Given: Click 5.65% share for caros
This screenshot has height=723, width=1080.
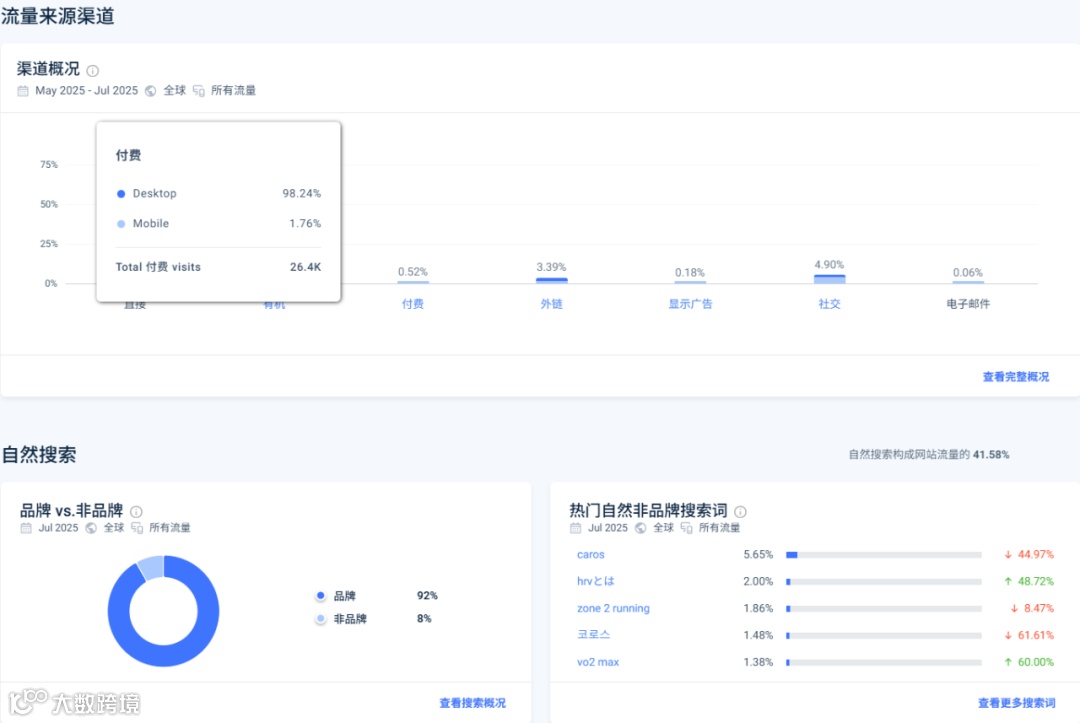Looking at the screenshot, I should (x=758, y=555).
